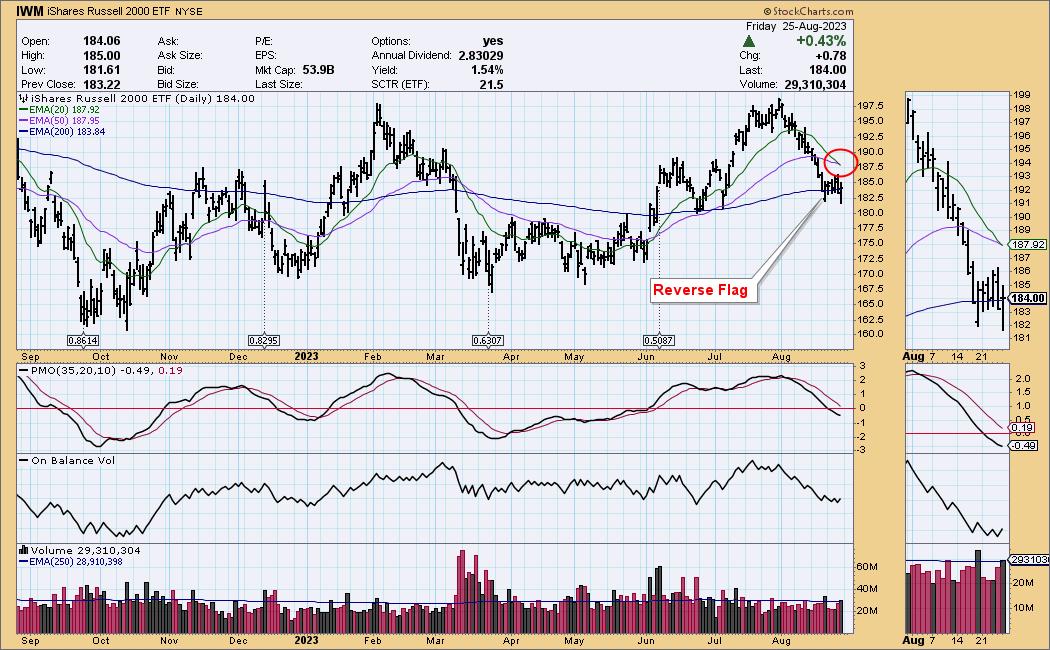Click the 0.6307 marker label
This screenshot has height=650, width=1050.
pos(488,340)
